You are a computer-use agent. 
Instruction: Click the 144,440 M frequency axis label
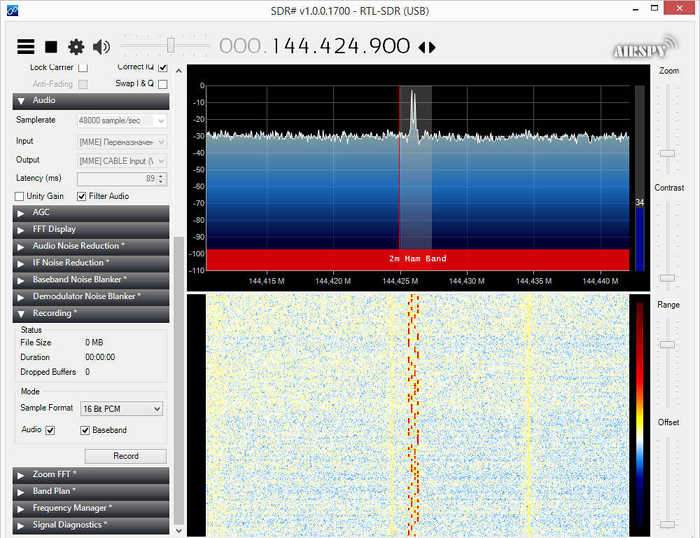(x=600, y=281)
